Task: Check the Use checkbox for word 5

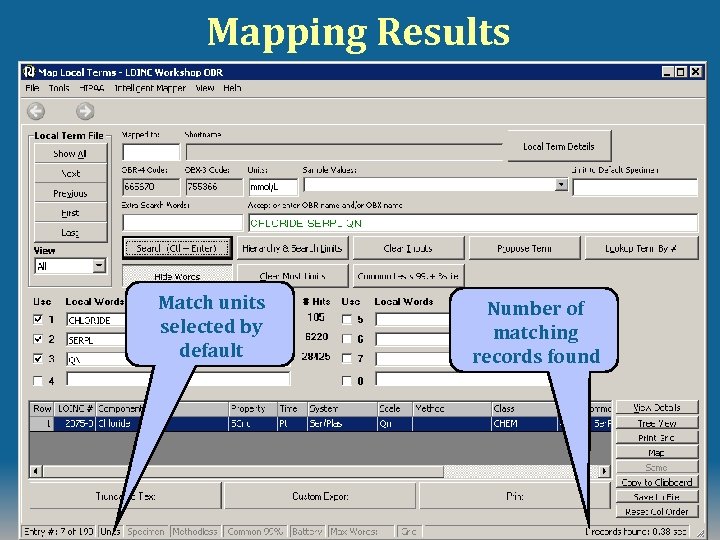Action: 347,319
